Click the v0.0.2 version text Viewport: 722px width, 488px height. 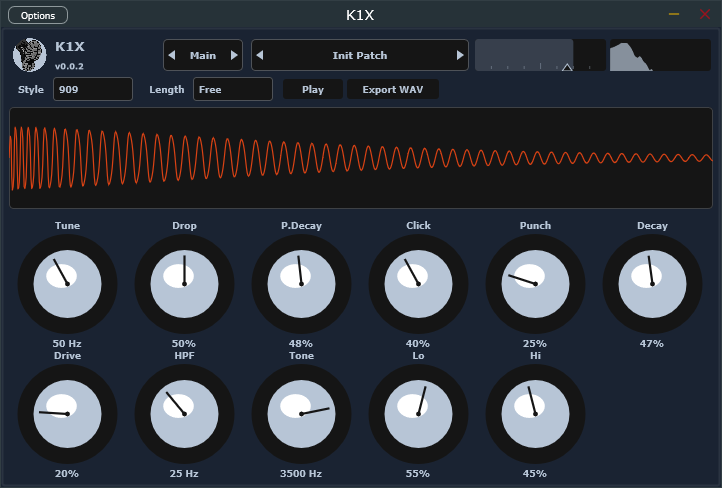(69, 66)
